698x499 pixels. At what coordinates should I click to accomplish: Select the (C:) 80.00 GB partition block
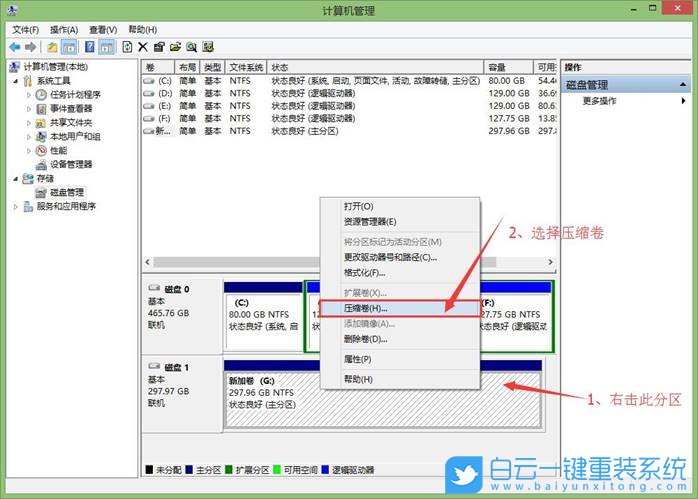[x=264, y=316]
